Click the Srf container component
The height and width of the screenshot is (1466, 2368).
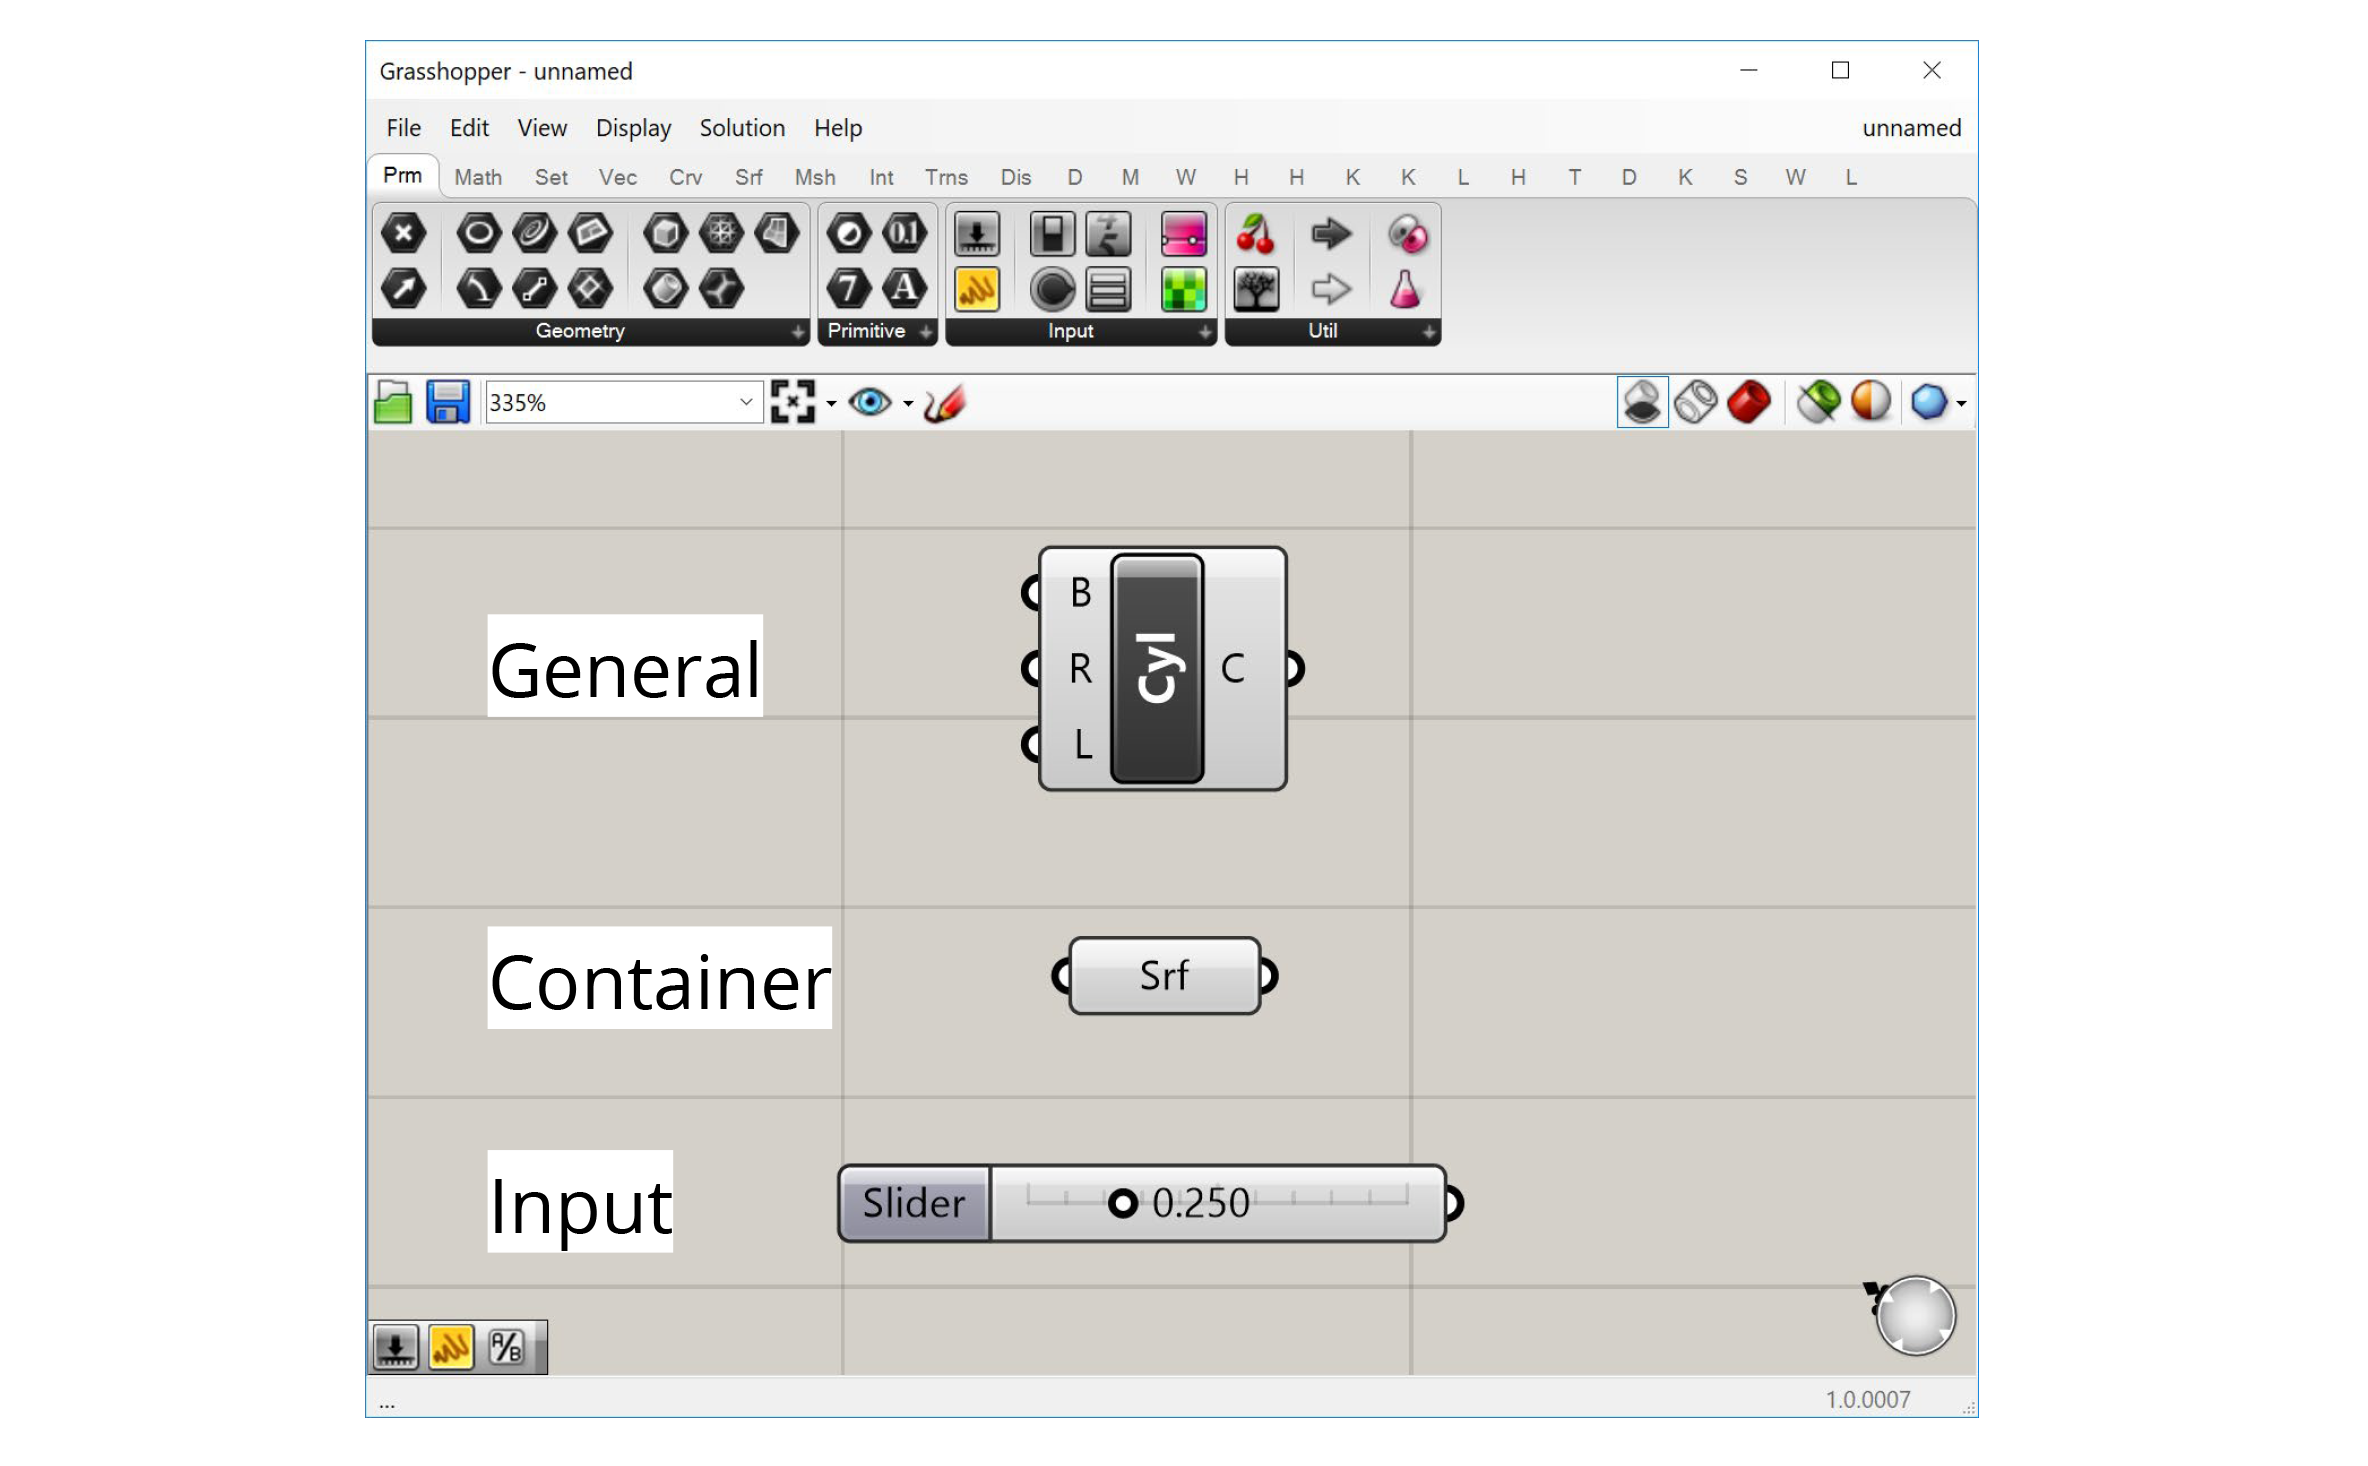point(1163,976)
